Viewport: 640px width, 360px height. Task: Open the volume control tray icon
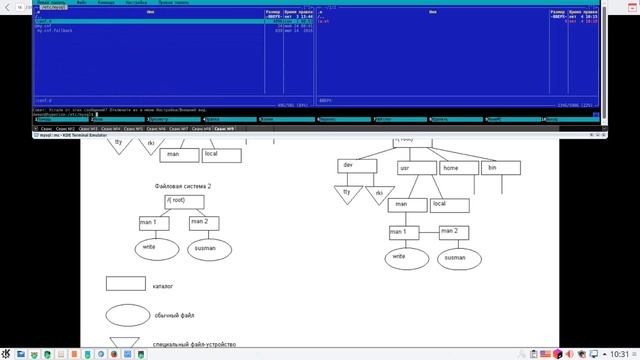(x=569, y=354)
